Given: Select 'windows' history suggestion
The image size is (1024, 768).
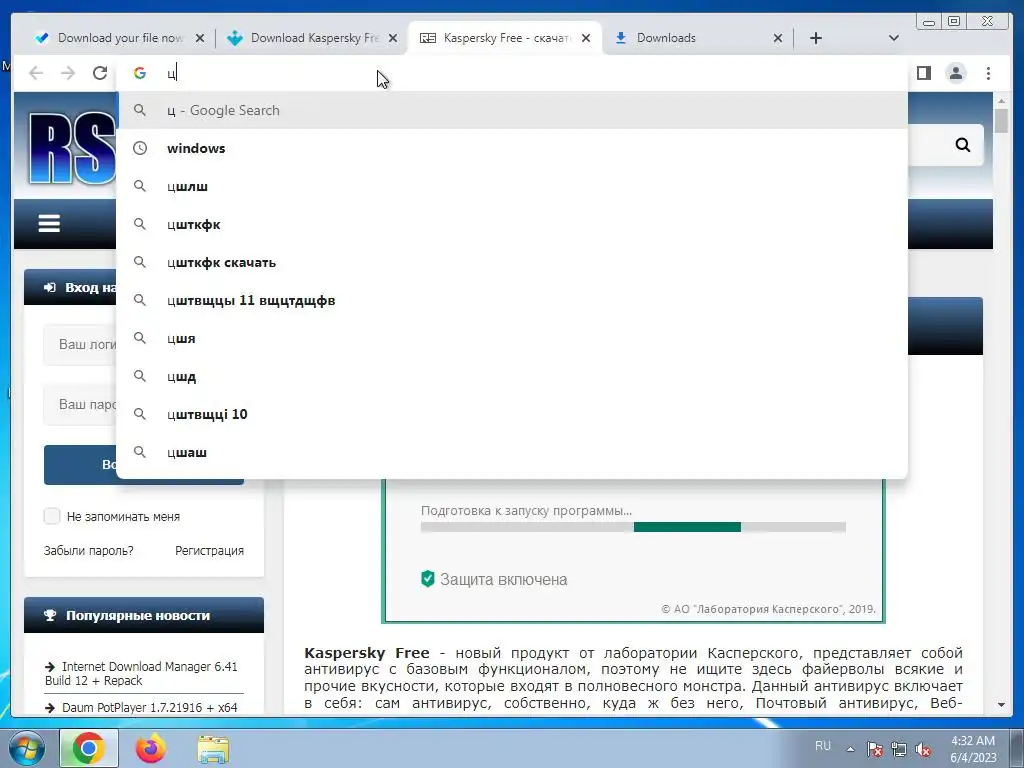Looking at the screenshot, I should click(x=512, y=148).
